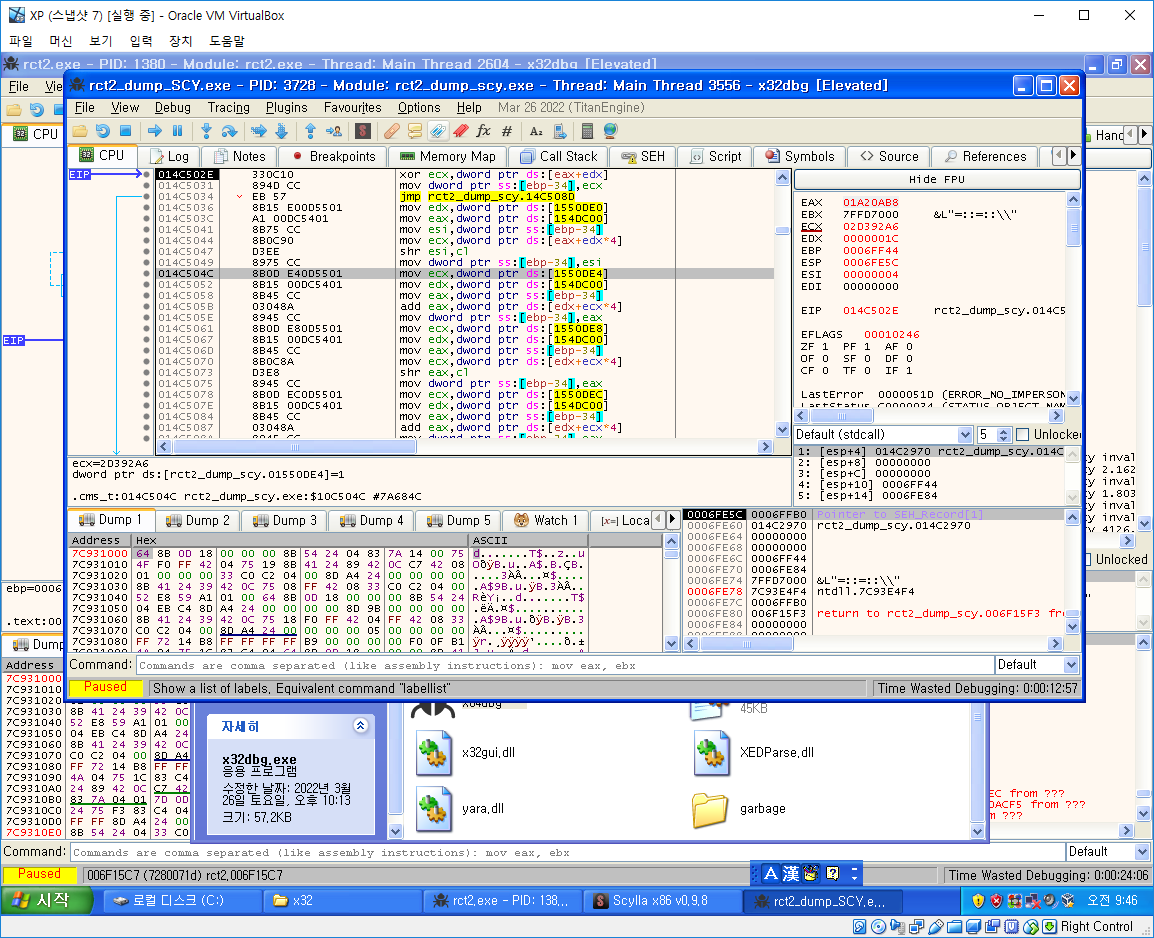The width and height of the screenshot is (1154, 938).
Task: Open the Default dropdown in background command bar
Action: [x=1108, y=852]
